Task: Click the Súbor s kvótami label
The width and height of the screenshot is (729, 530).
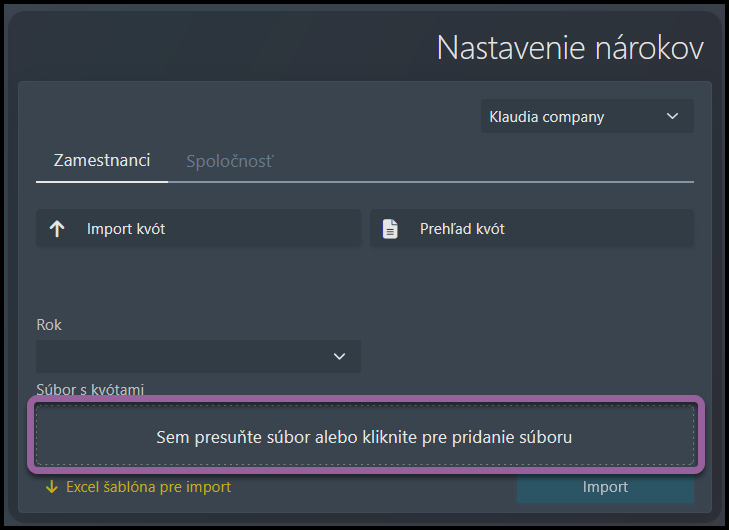Action: 90,390
